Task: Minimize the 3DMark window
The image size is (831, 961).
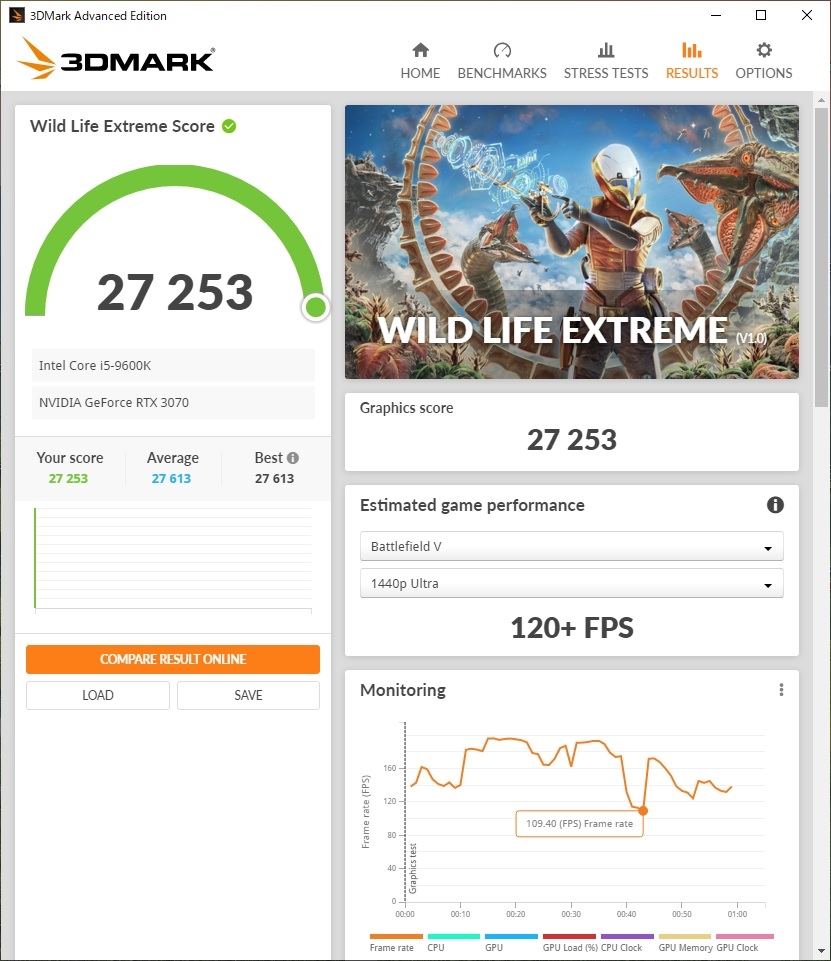Action: coord(716,15)
